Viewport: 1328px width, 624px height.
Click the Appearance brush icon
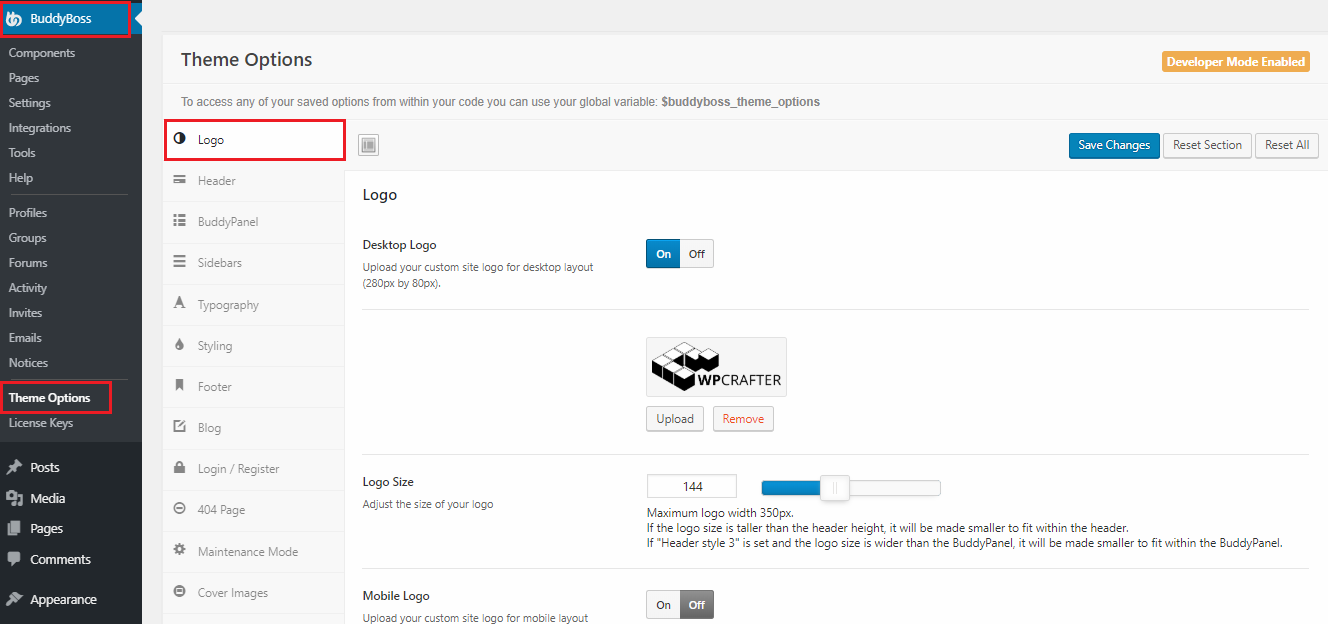tap(14, 599)
